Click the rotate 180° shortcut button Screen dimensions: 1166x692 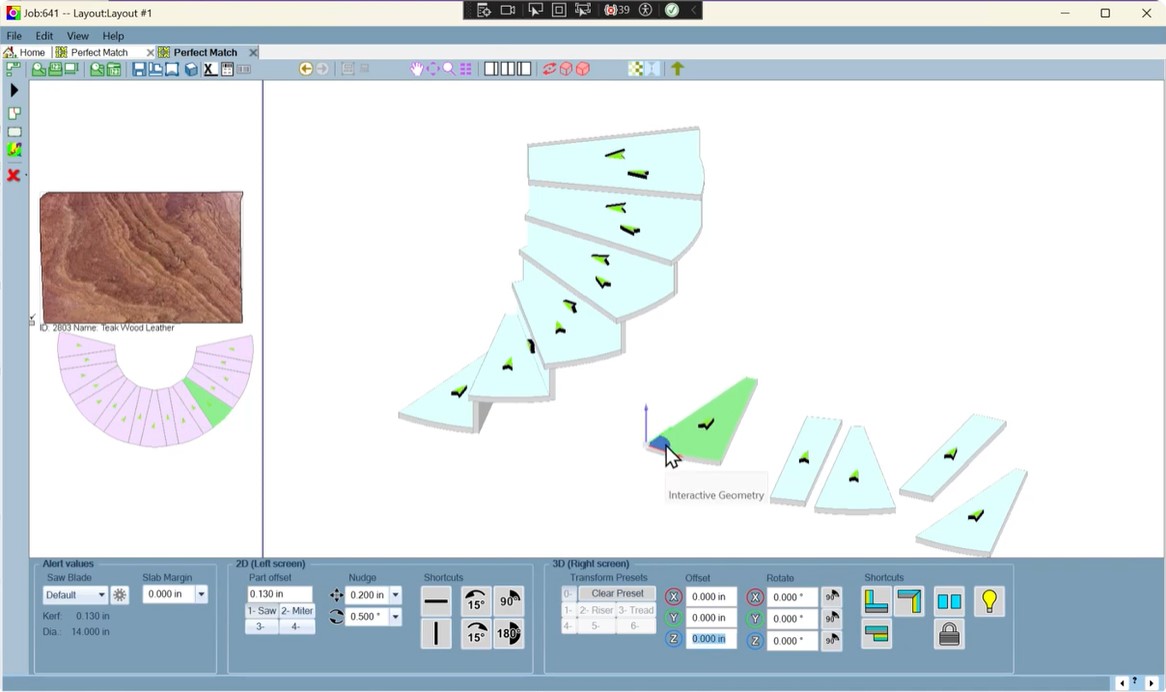(509, 633)
